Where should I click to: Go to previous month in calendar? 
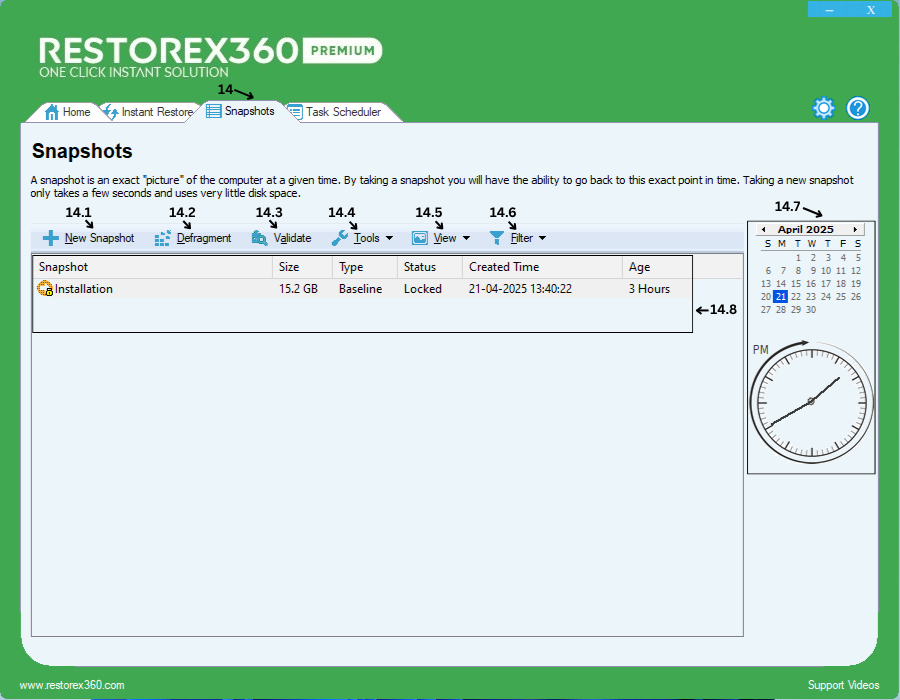click(764, 230)
